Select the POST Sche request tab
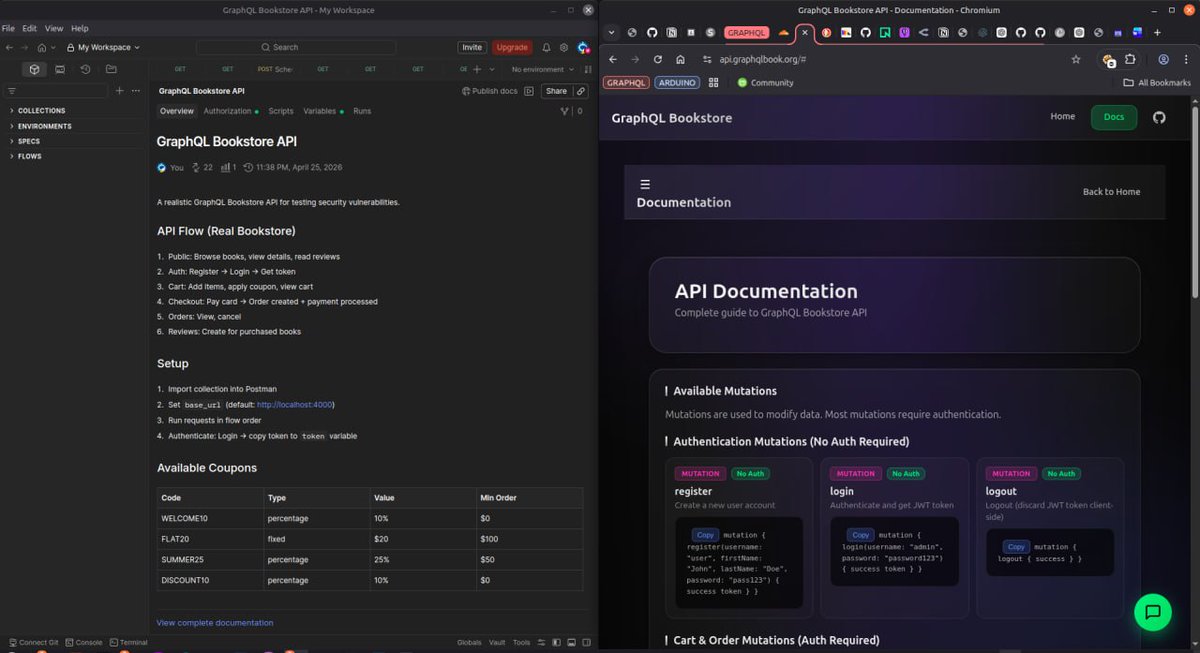1200x653 pixels. [x=275, y=69]
